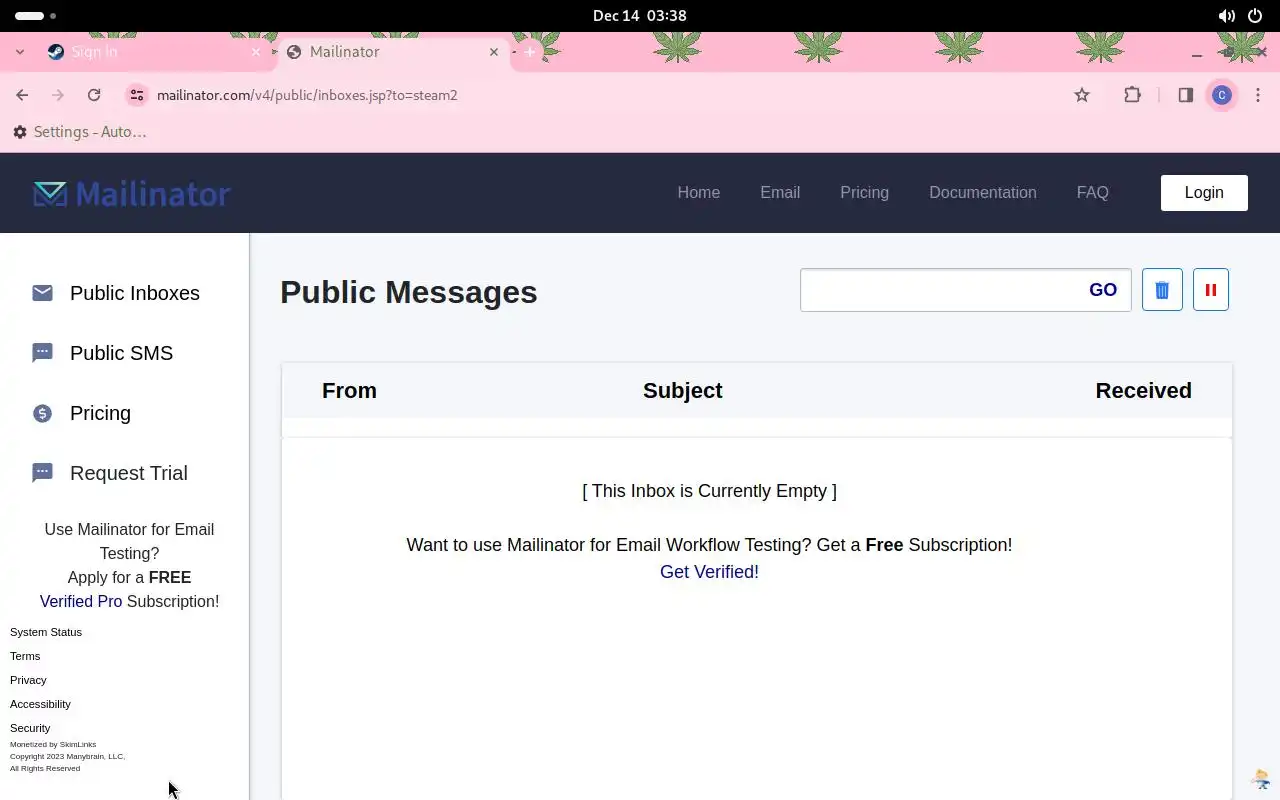Open the Documentation menu item
1280x800 pixels.
tap(983, 192)
